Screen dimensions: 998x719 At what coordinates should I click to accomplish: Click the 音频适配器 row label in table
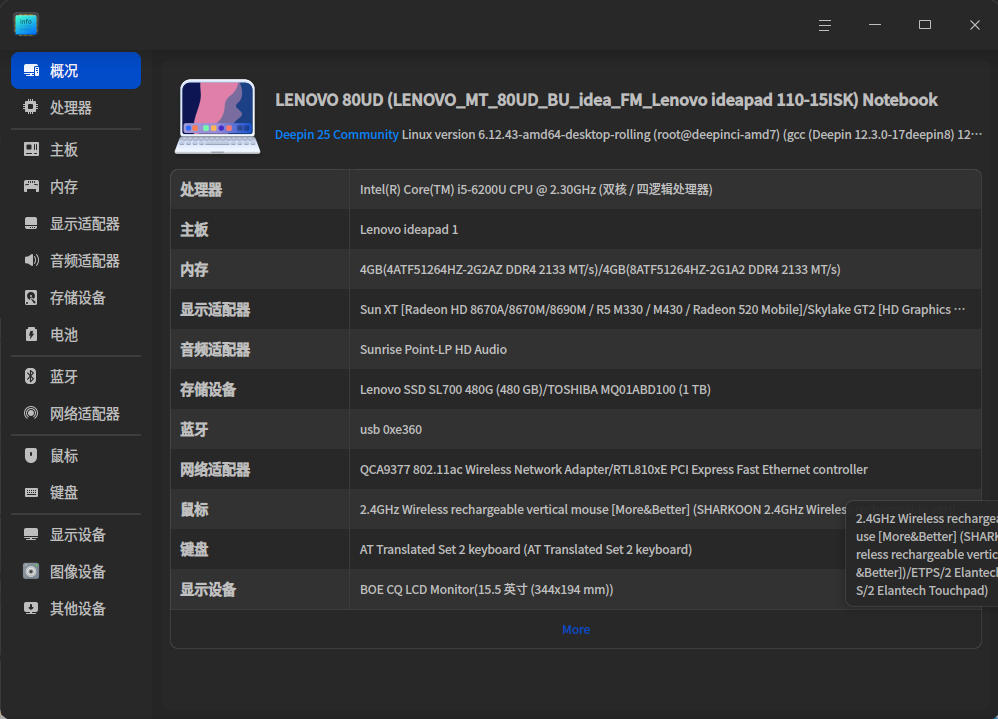click(x=215, y=350)
